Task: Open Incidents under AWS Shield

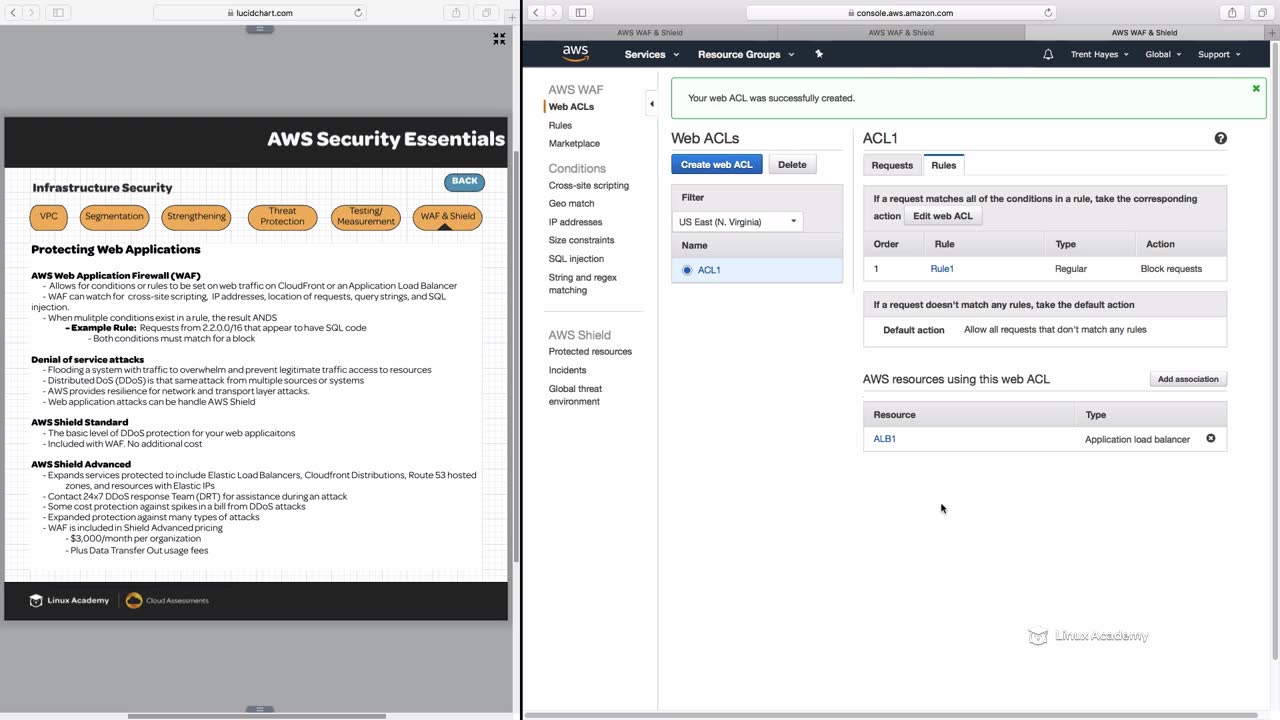Action: click(x=567, y=370)
